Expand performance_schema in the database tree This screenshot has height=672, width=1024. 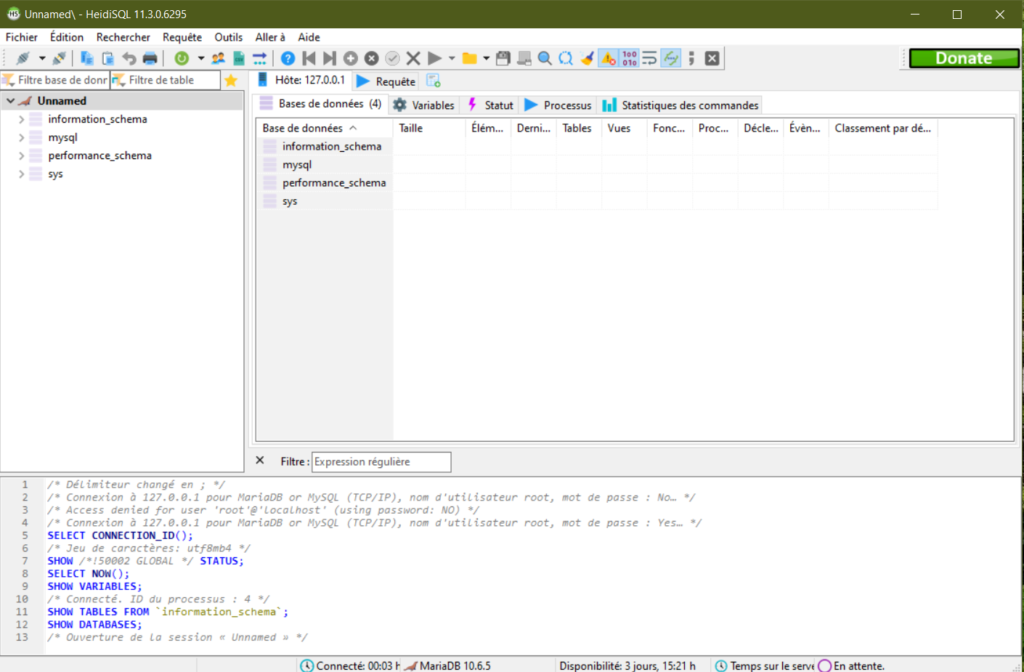(22, 156)
